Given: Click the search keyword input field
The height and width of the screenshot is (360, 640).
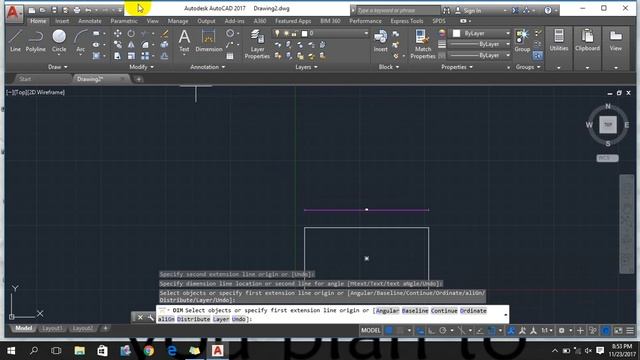Looking at the screenshot, I should point(398,10).
